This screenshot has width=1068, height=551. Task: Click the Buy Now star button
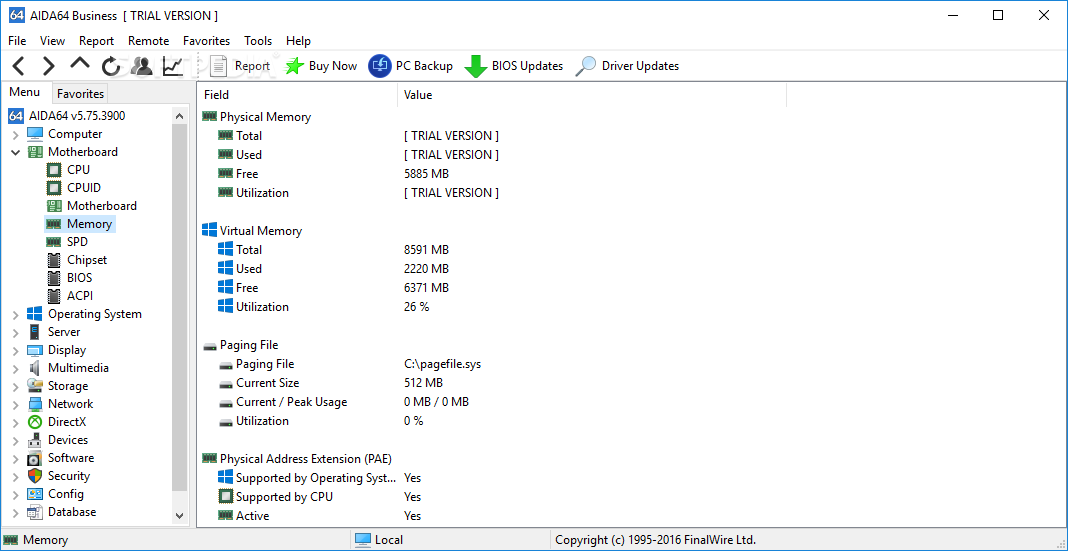click(x=321, y=66)
